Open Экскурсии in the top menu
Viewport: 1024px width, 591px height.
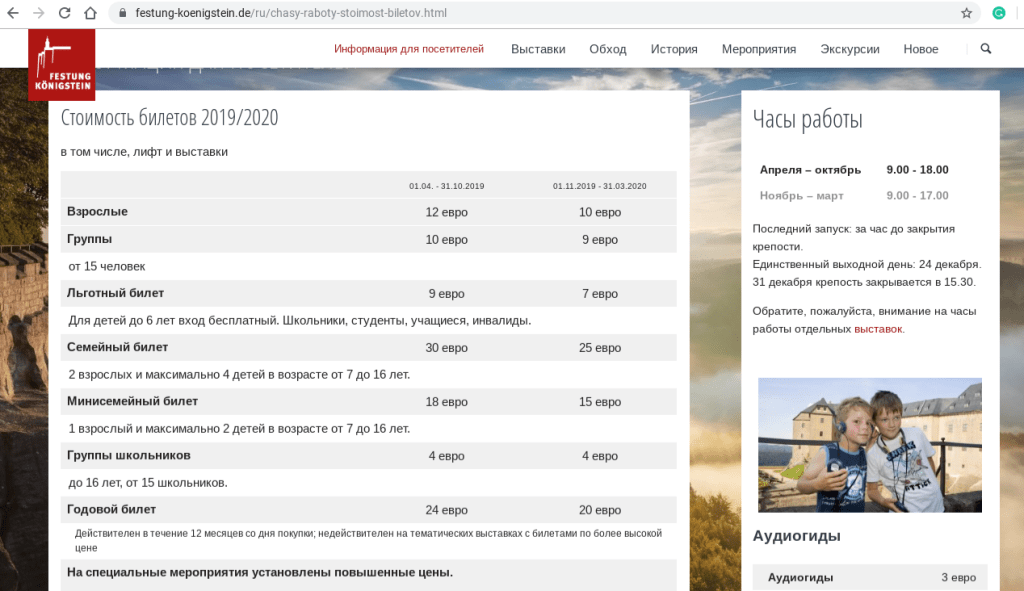[849, 49]
